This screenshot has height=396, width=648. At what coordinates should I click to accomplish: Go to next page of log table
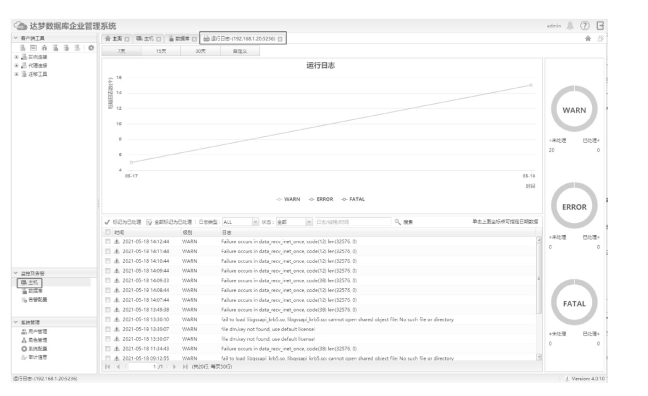174,367
